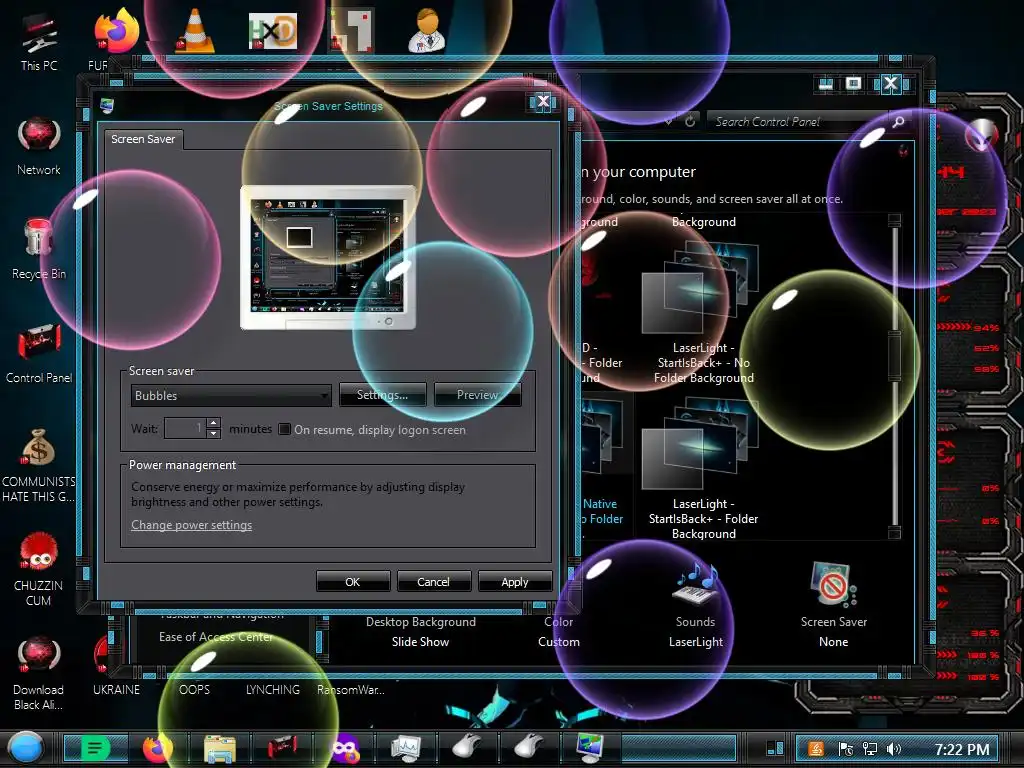Open the Network desktop icon
Image resolution: width=1024 pixels, height=768 pixels.
(39, 146)
